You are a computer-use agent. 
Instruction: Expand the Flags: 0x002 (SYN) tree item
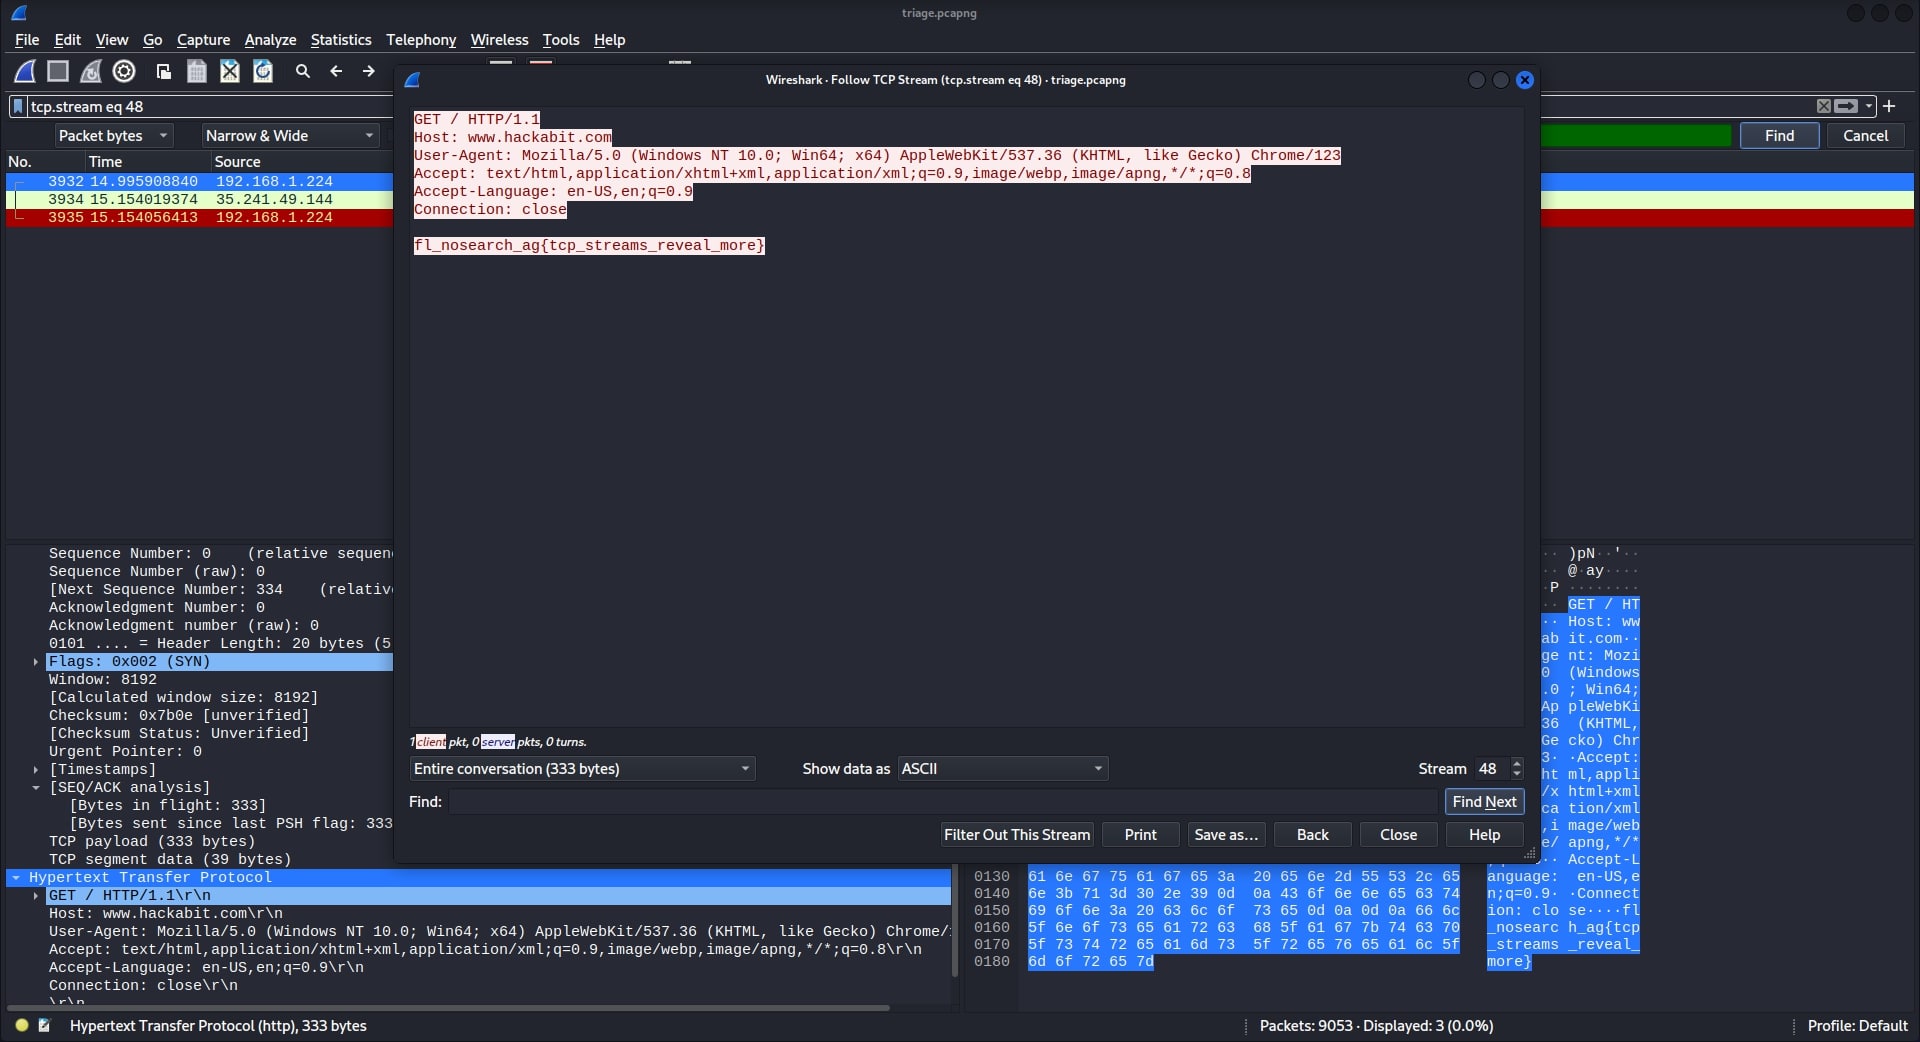click(x=36, y=662)
